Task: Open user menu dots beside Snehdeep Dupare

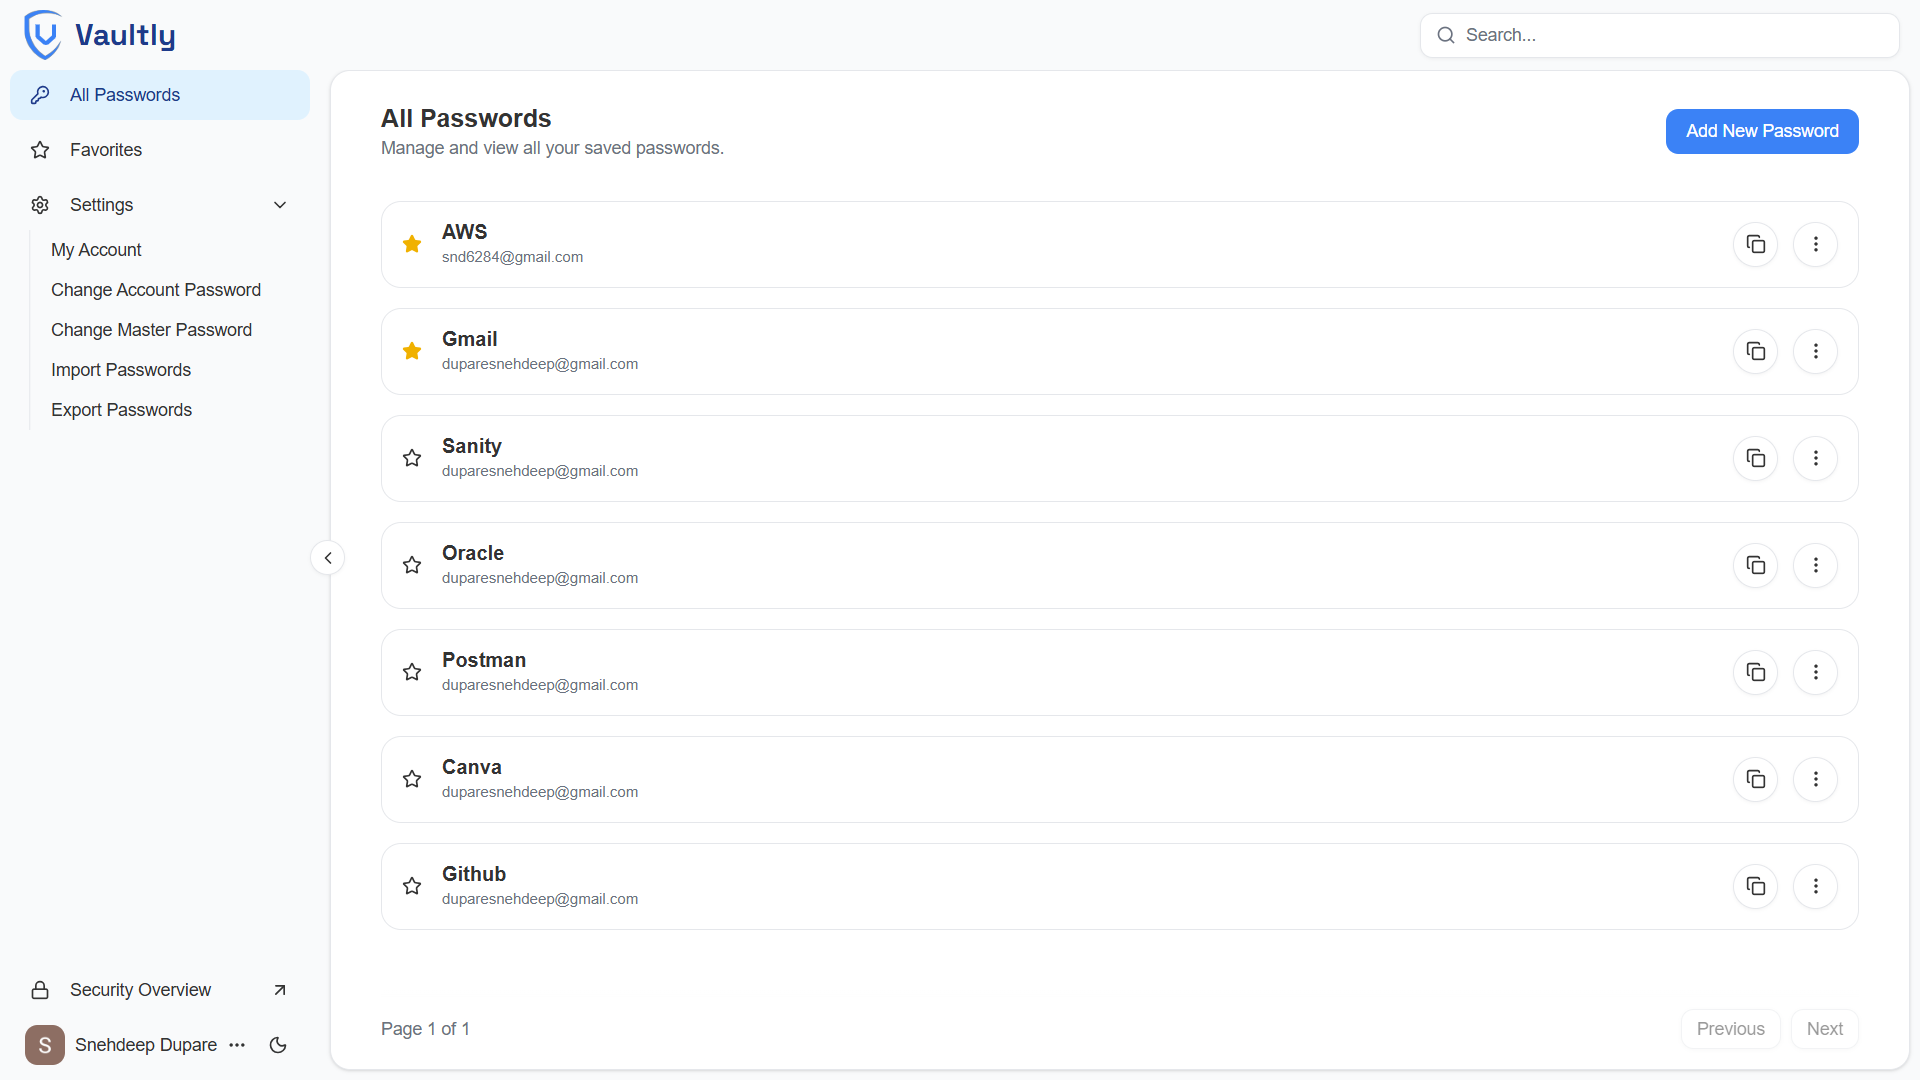Action: click(x=237, y=1045)
